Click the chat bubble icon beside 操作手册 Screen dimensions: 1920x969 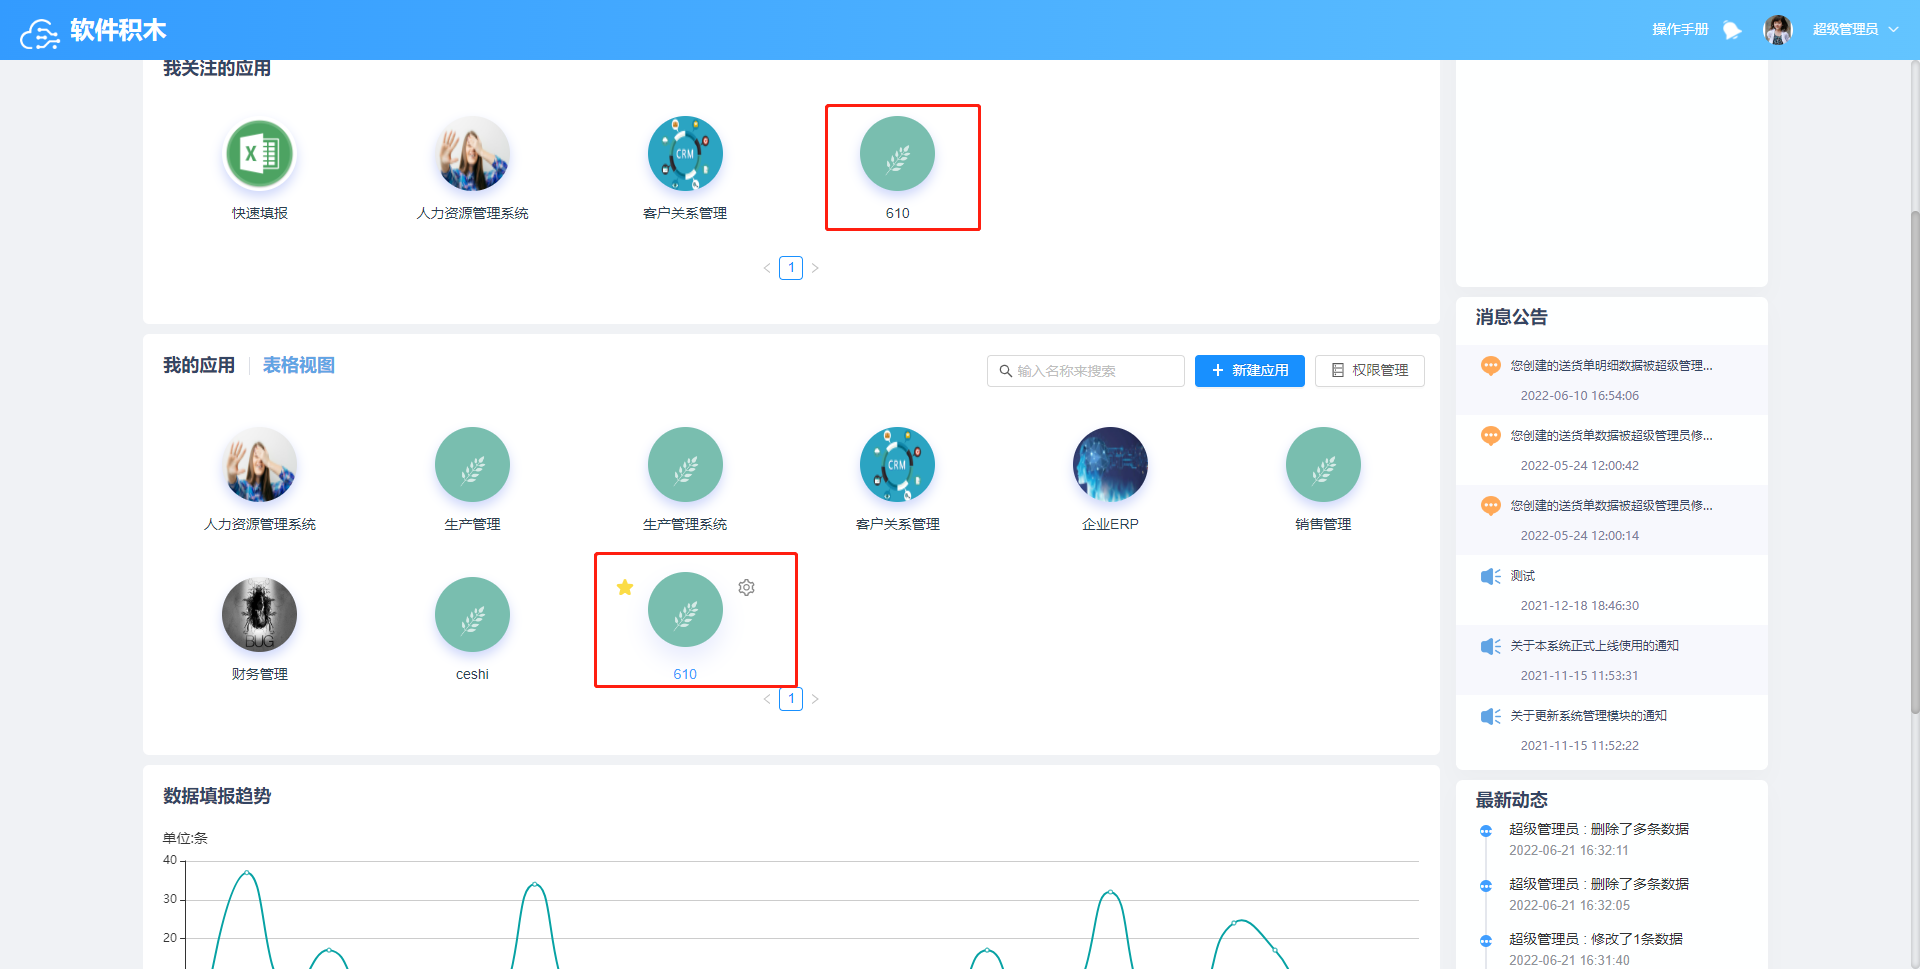click(x=1732, y=30)
